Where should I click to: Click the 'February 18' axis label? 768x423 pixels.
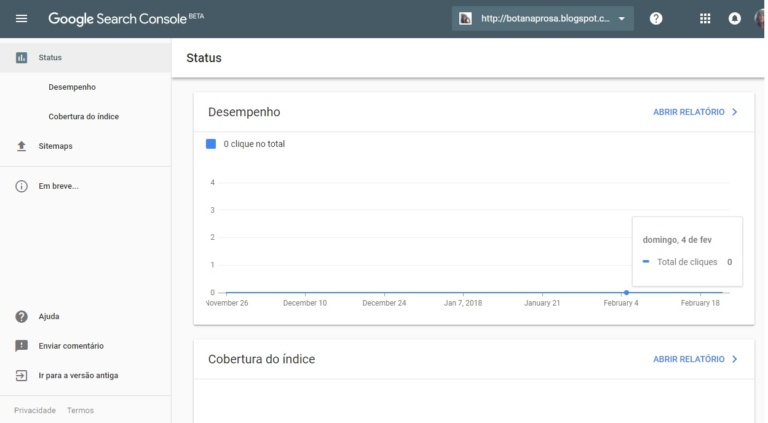coord(700,303)
